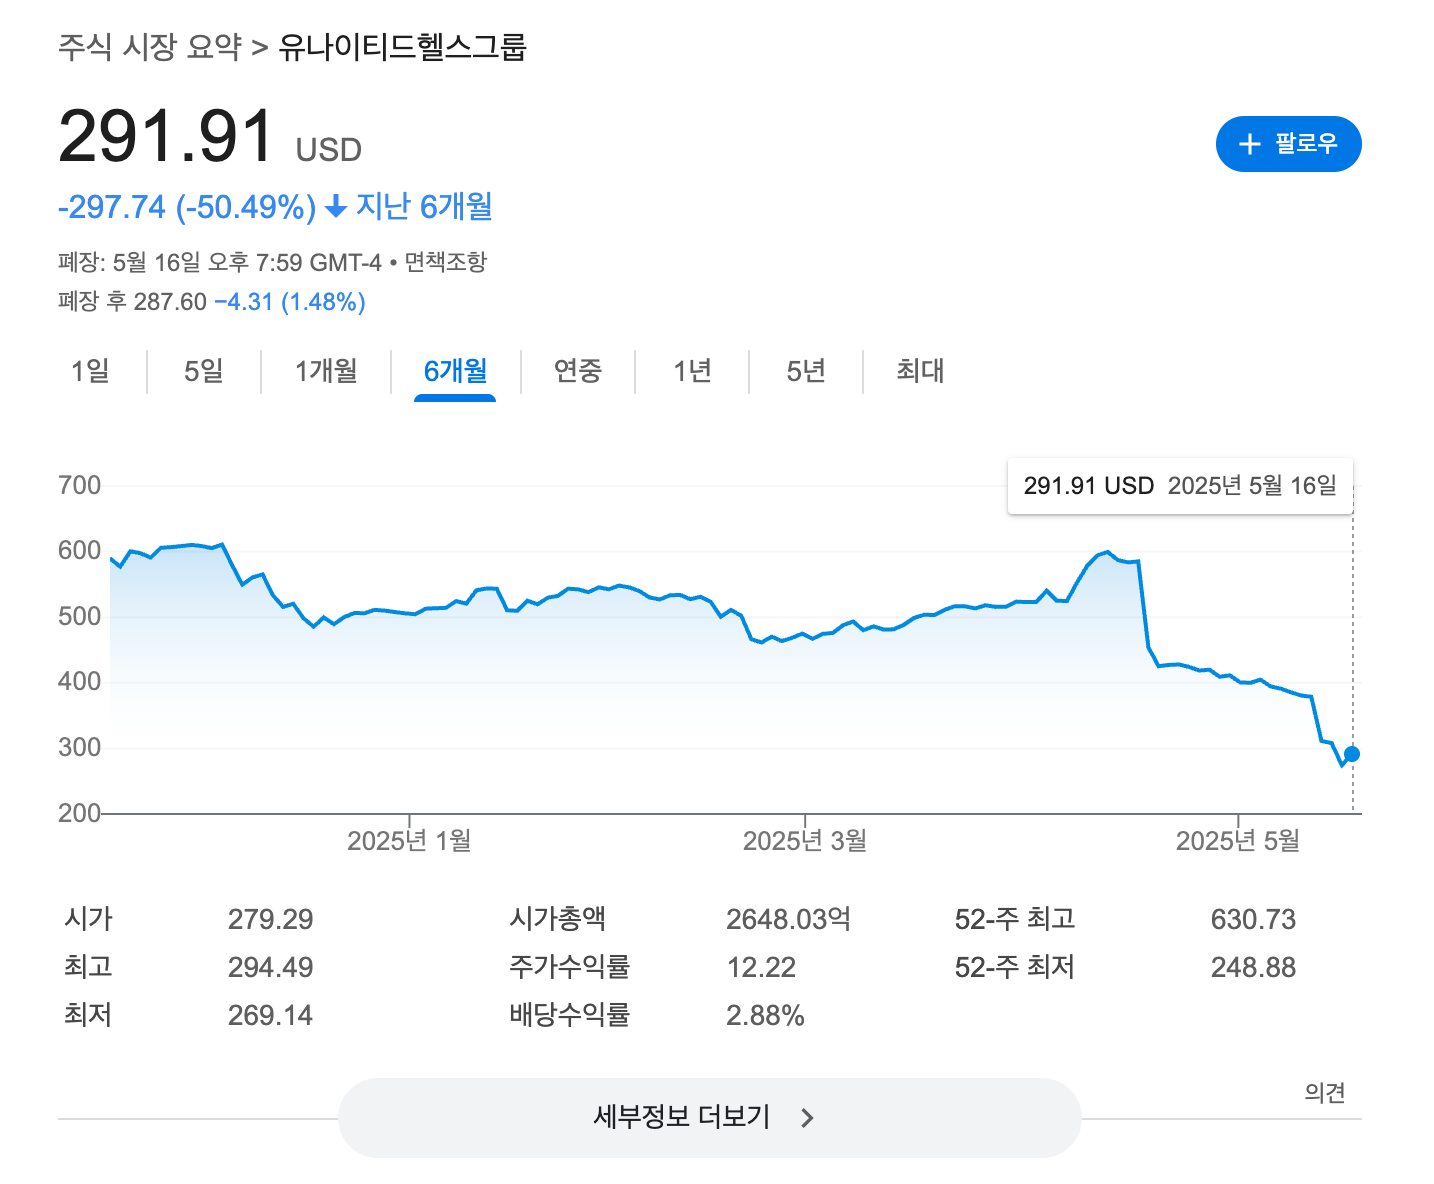
Task: Click the 최고 value 294.49
Action: (270, 967)
